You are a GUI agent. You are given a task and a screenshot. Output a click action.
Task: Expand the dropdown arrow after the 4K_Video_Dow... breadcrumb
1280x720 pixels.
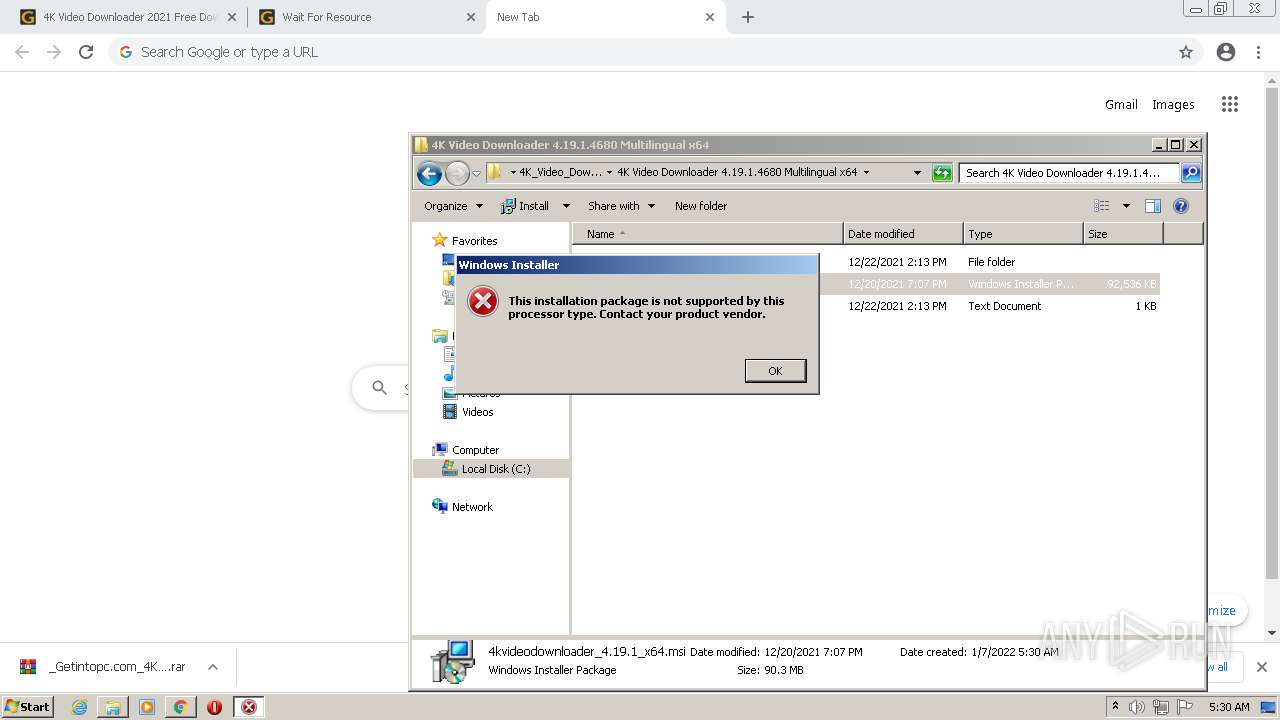609,172
